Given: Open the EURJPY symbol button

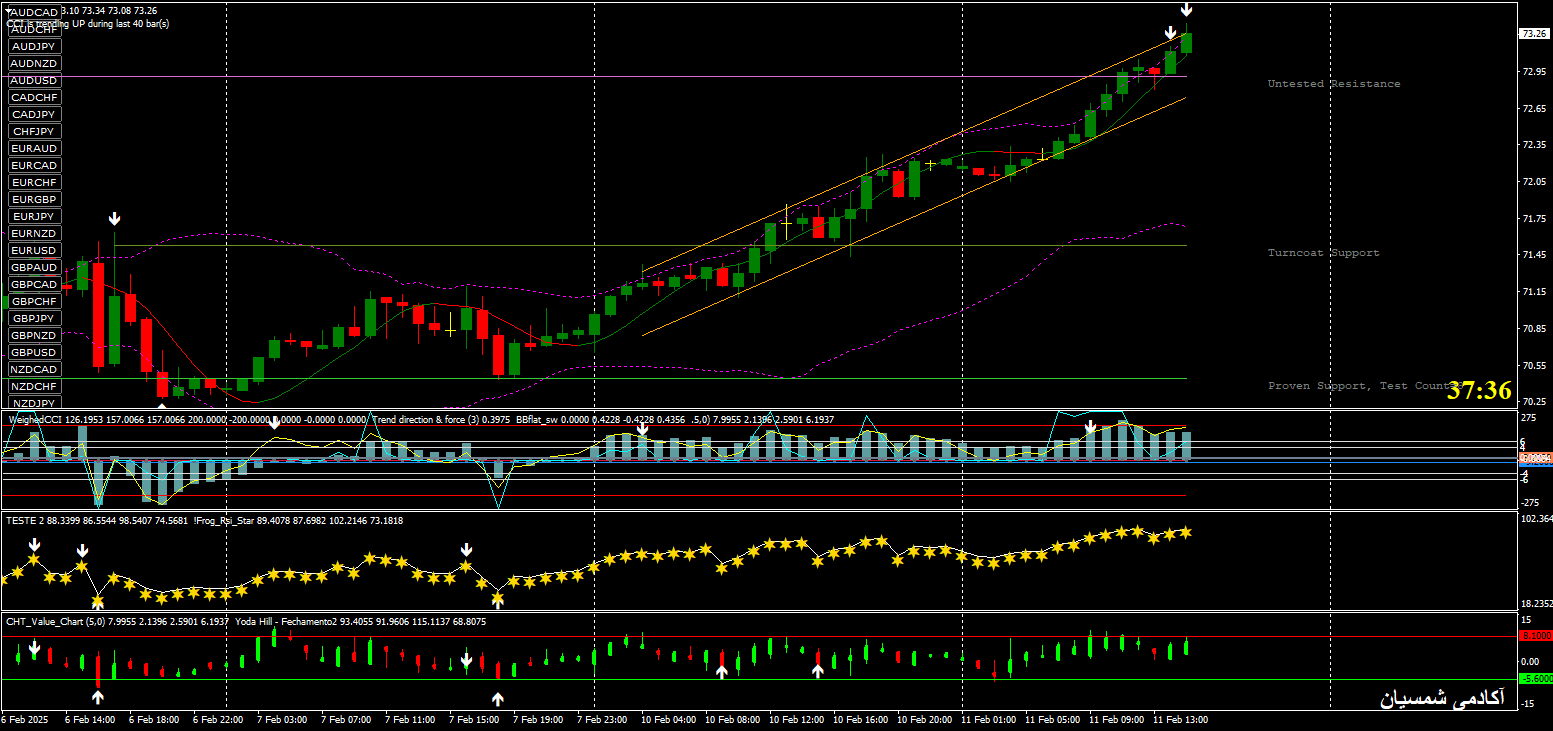Looking at the screenshot, I should (34, 216).
